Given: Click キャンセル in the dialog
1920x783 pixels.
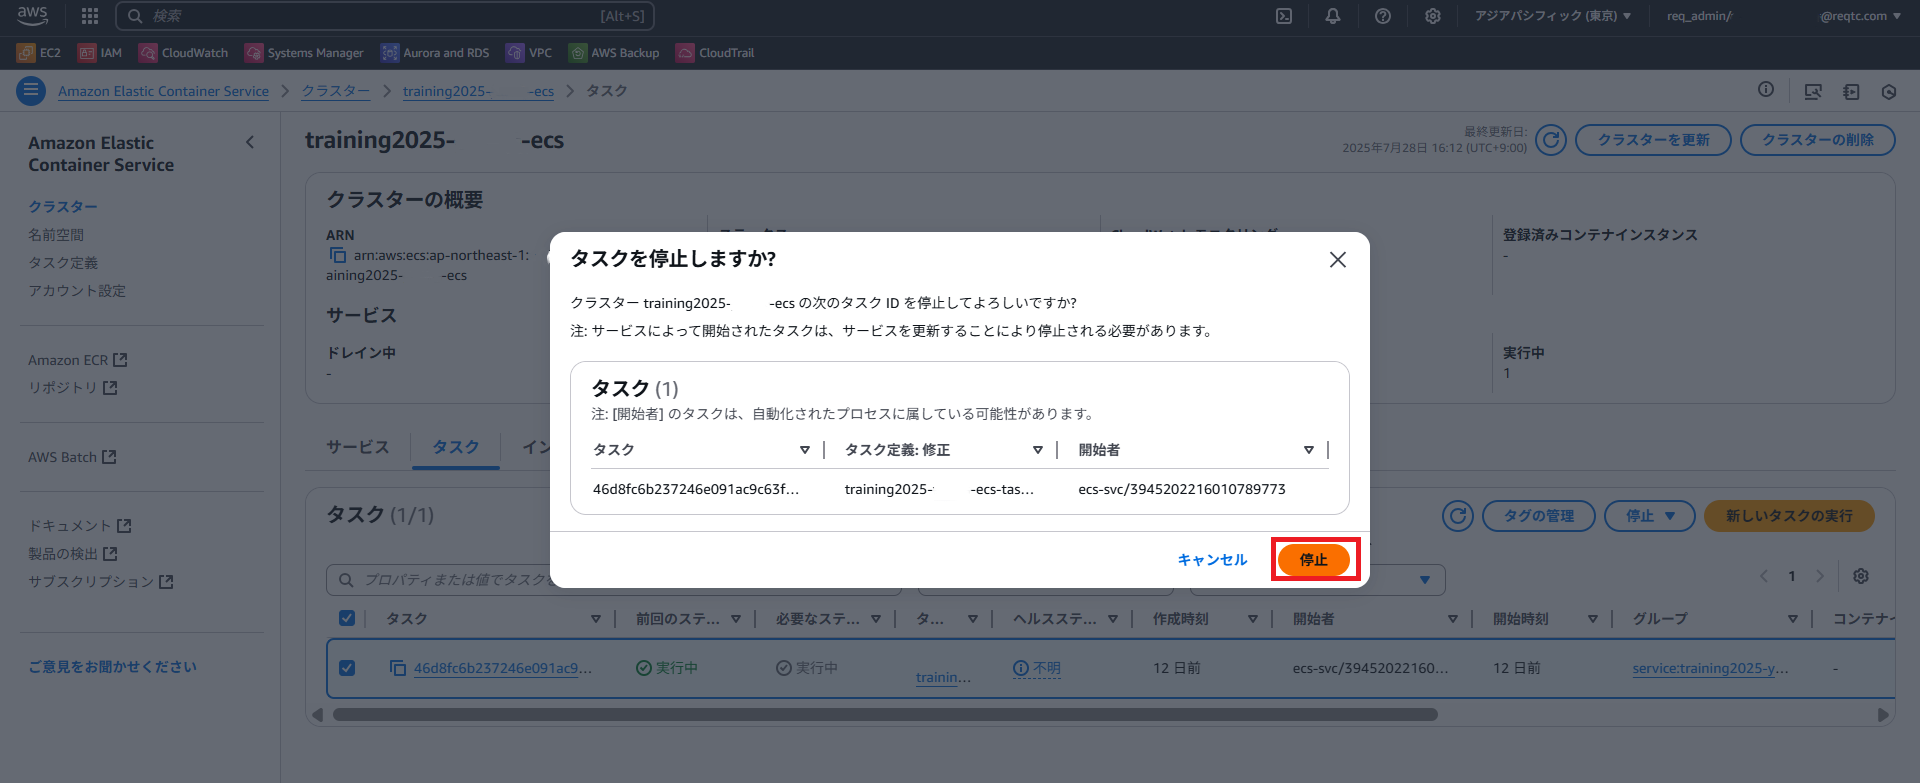Looking at the screenshot, I should [1212, 560].
